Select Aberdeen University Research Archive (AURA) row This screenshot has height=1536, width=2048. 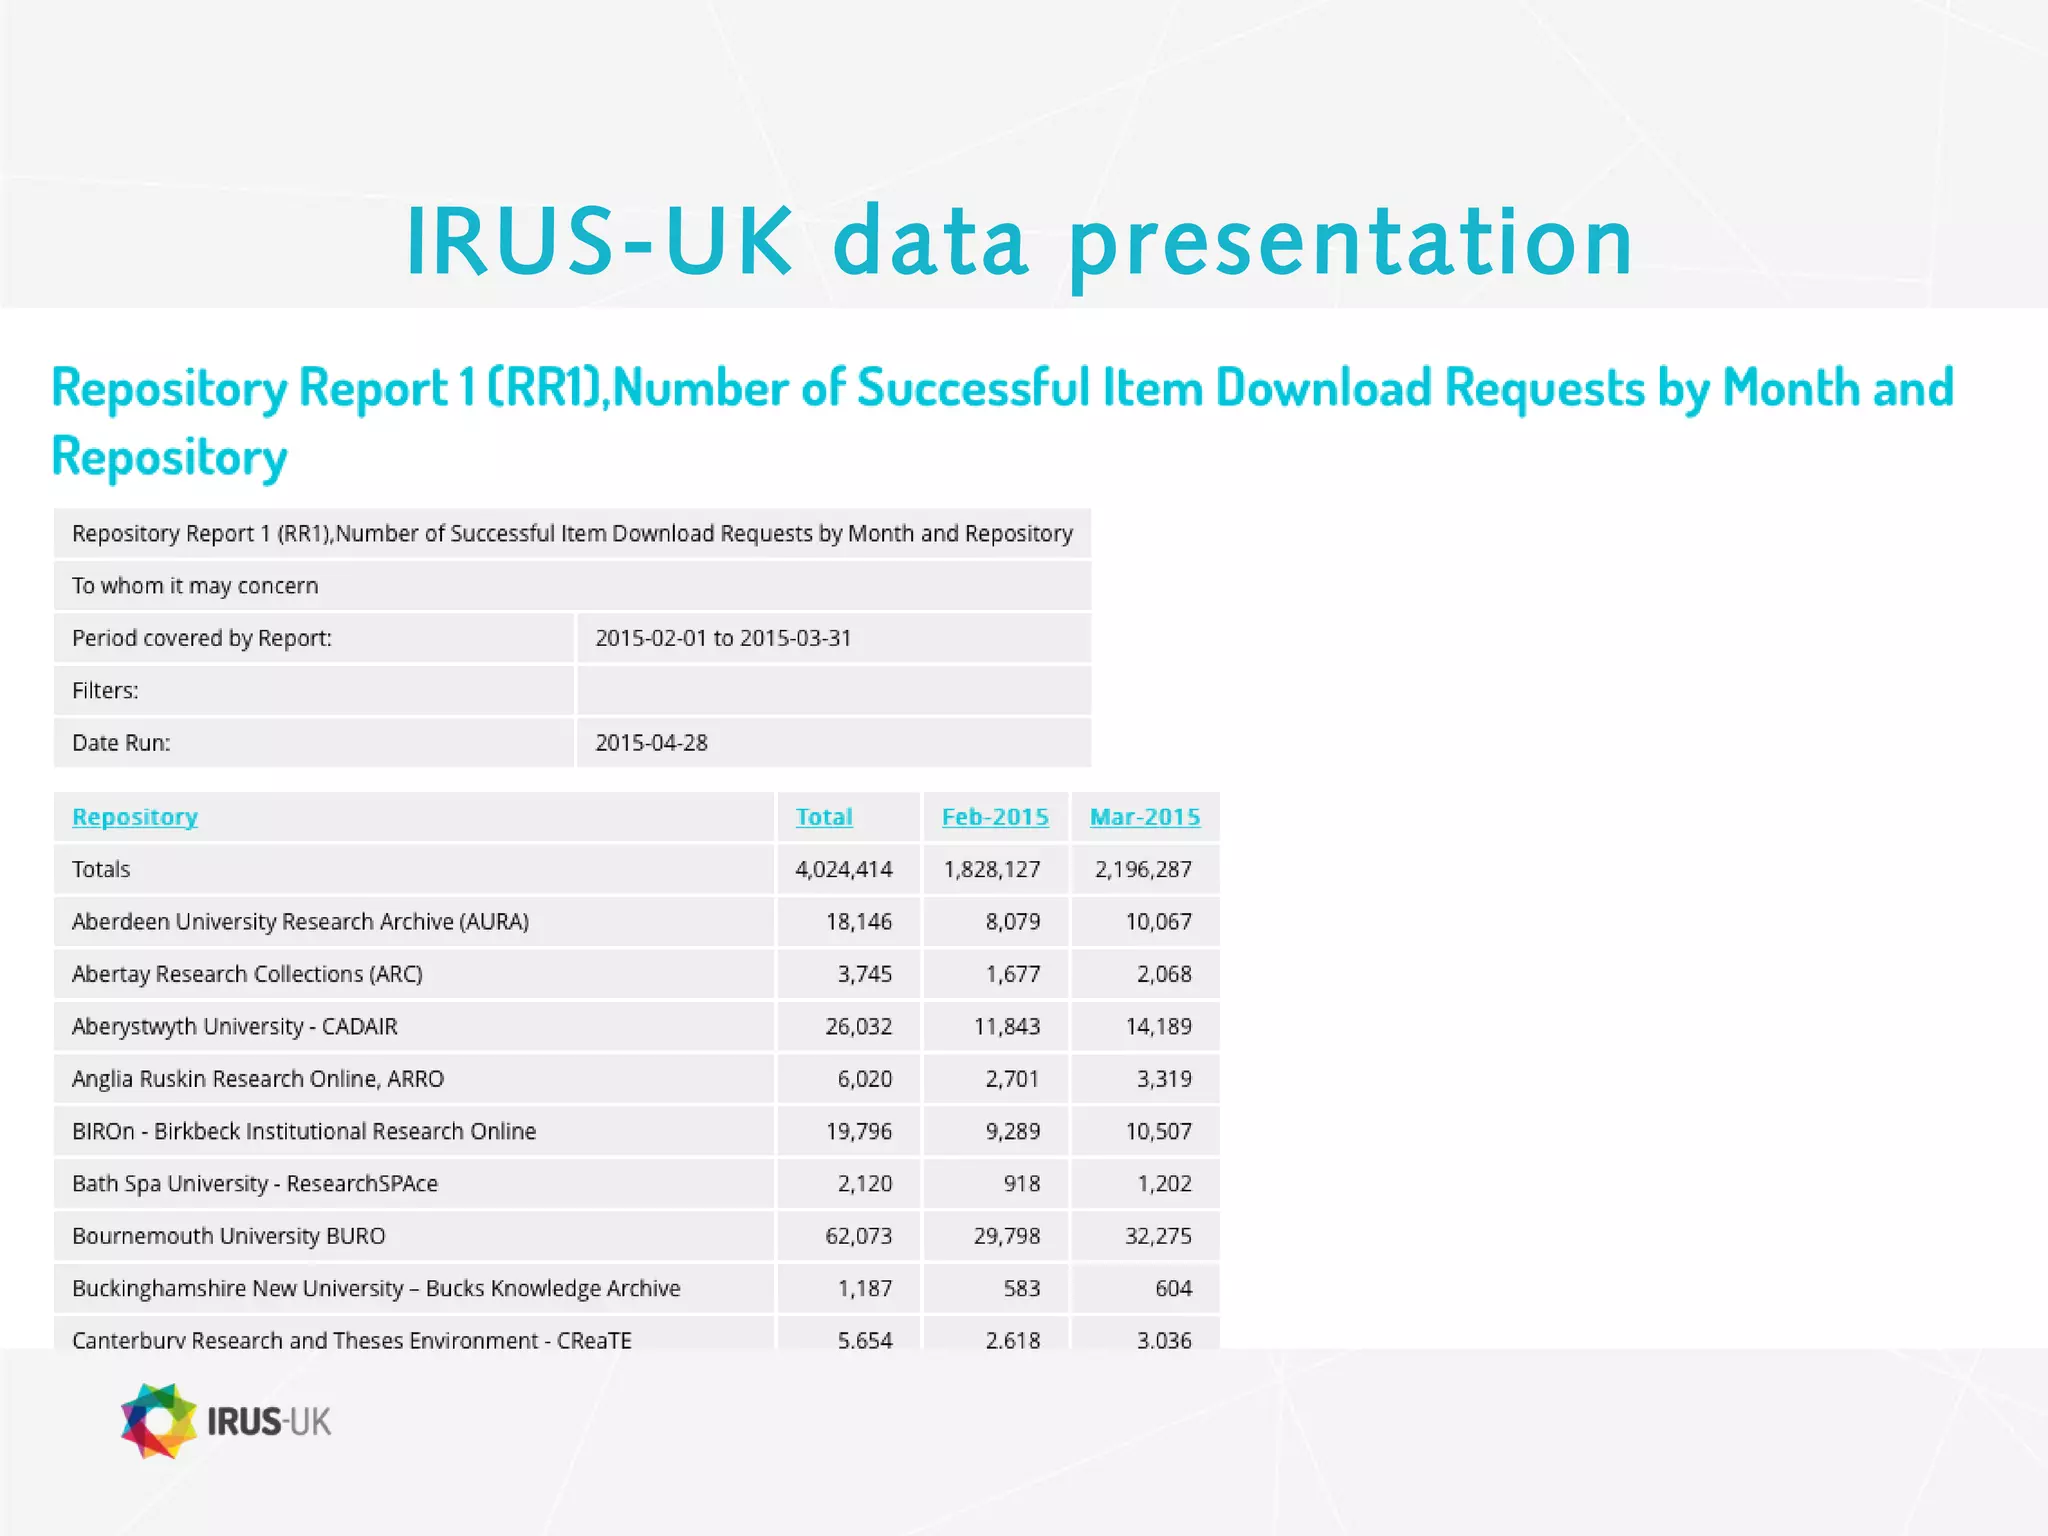tap(637, 921)
